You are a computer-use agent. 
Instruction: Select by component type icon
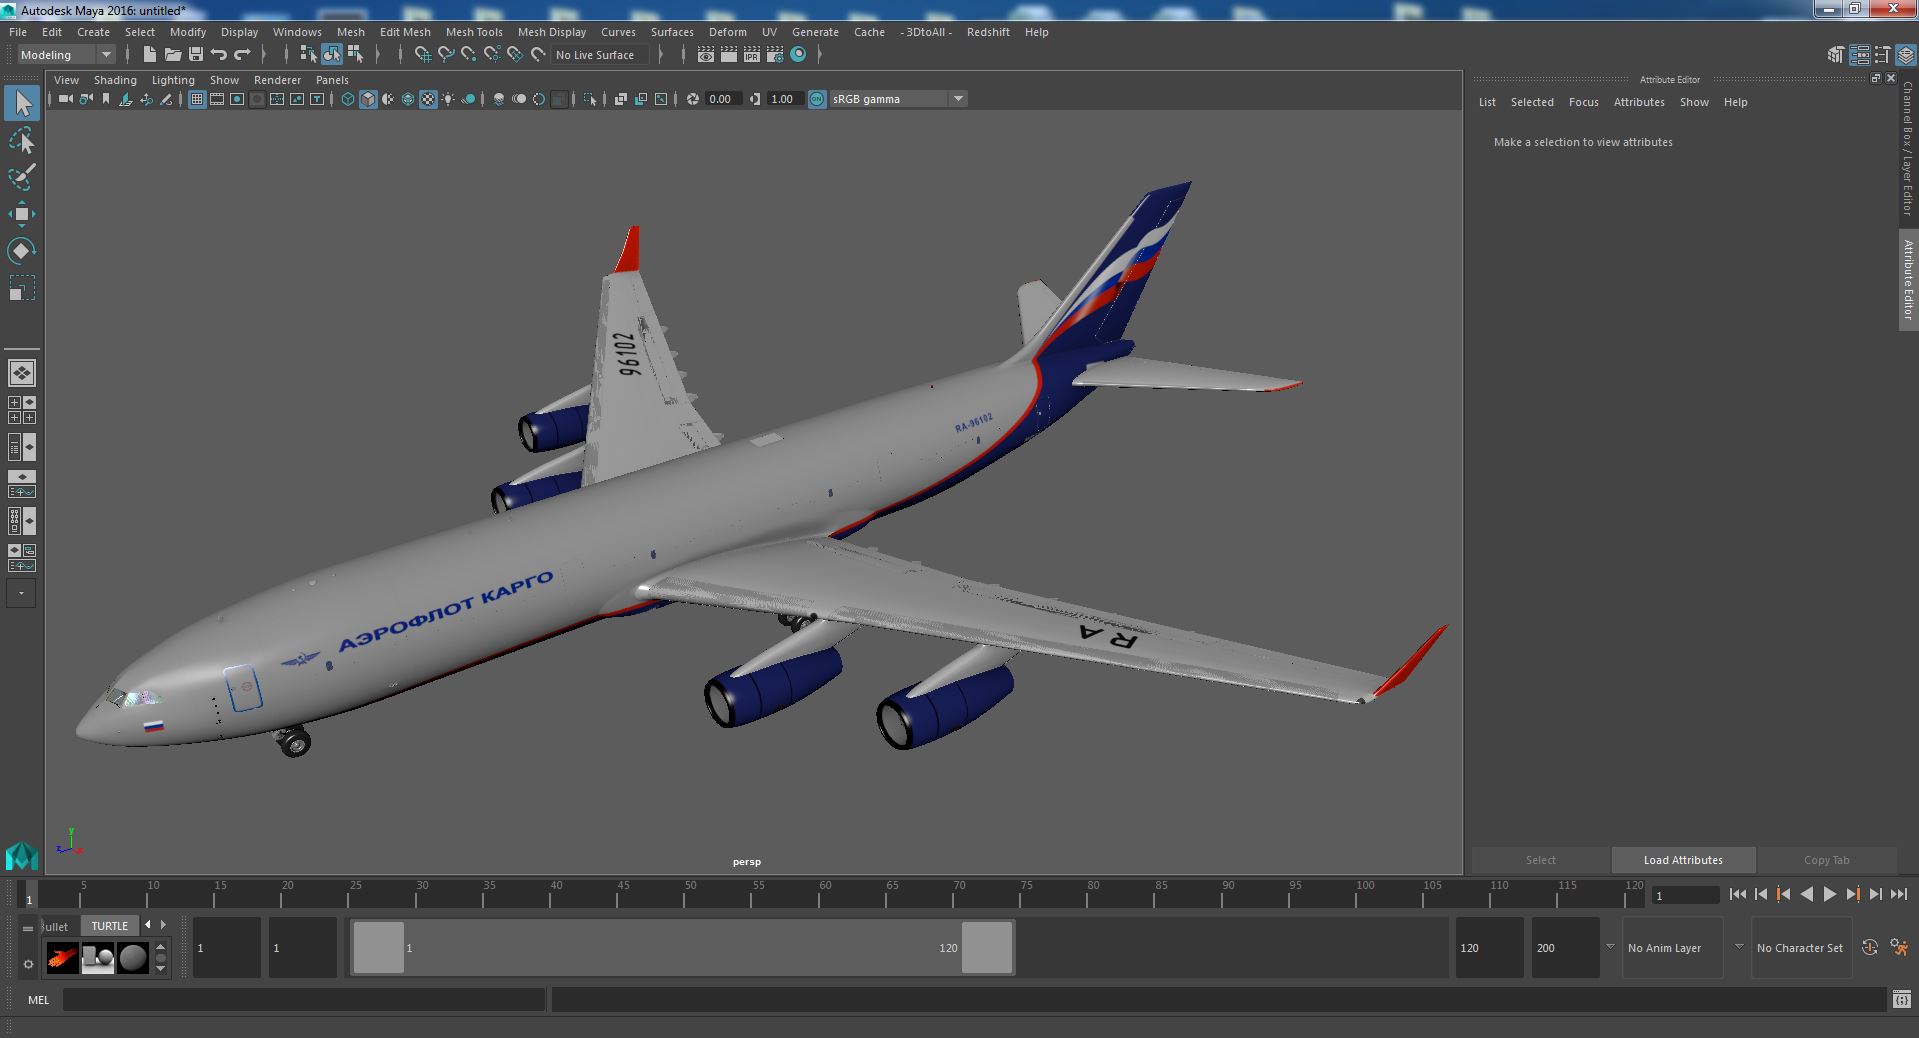tap(355, 55)
